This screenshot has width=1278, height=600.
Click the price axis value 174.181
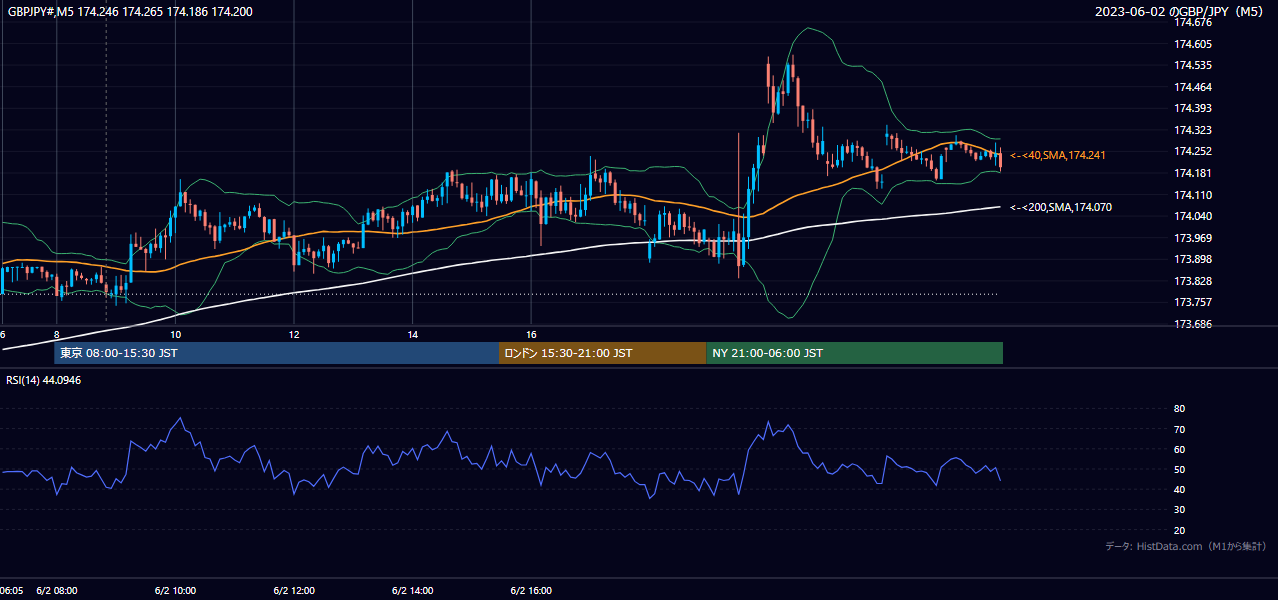pos(1193,174)
